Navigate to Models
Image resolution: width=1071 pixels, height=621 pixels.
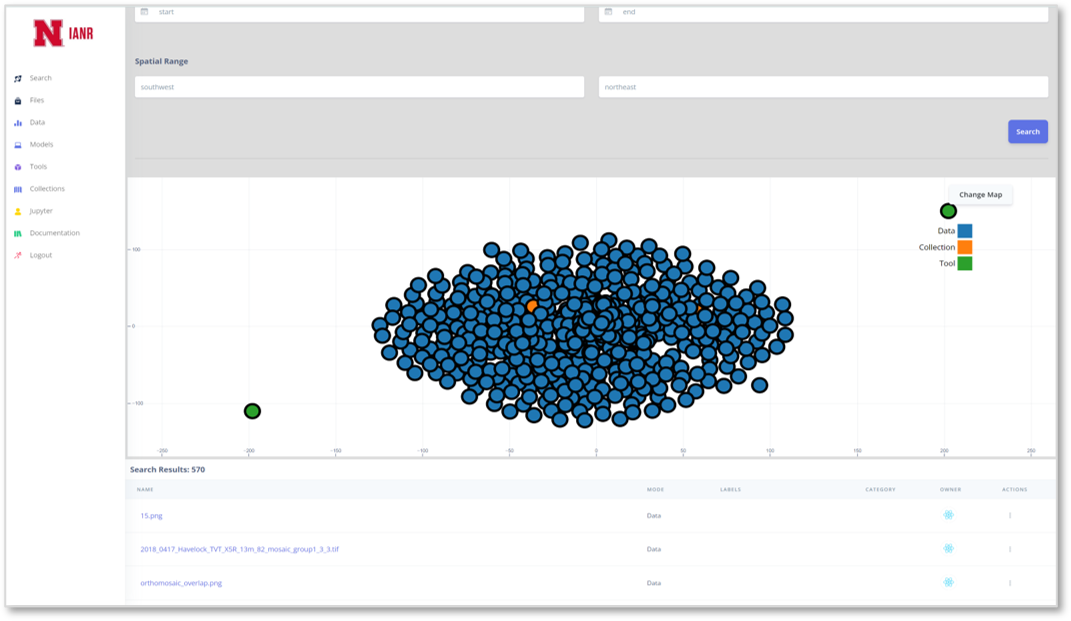(41, 145)
